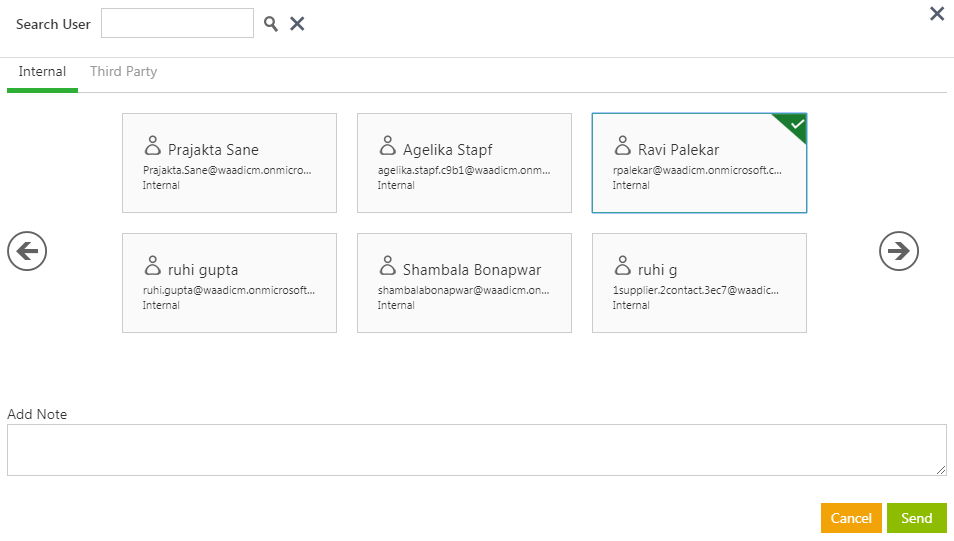Click the Search User label

click(x=53, y=24)
